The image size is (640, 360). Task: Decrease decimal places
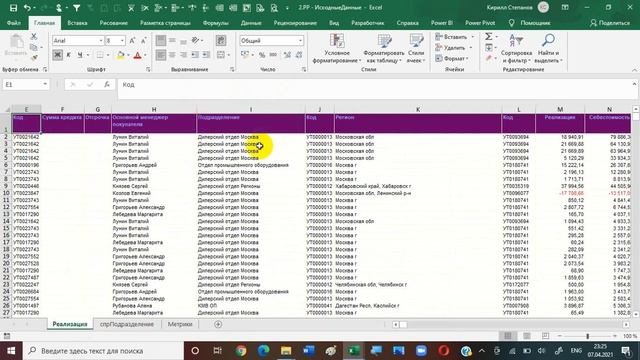pos(299,55)
